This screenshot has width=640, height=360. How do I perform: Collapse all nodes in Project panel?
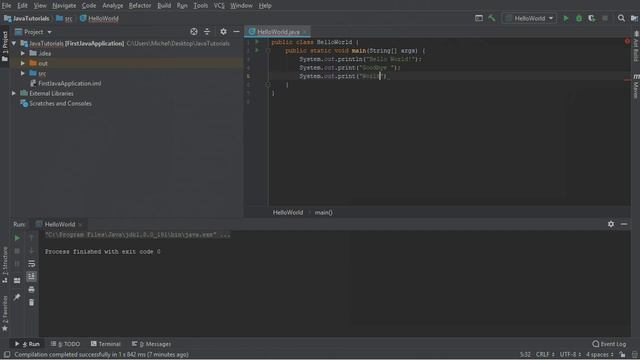coord(207,32)
